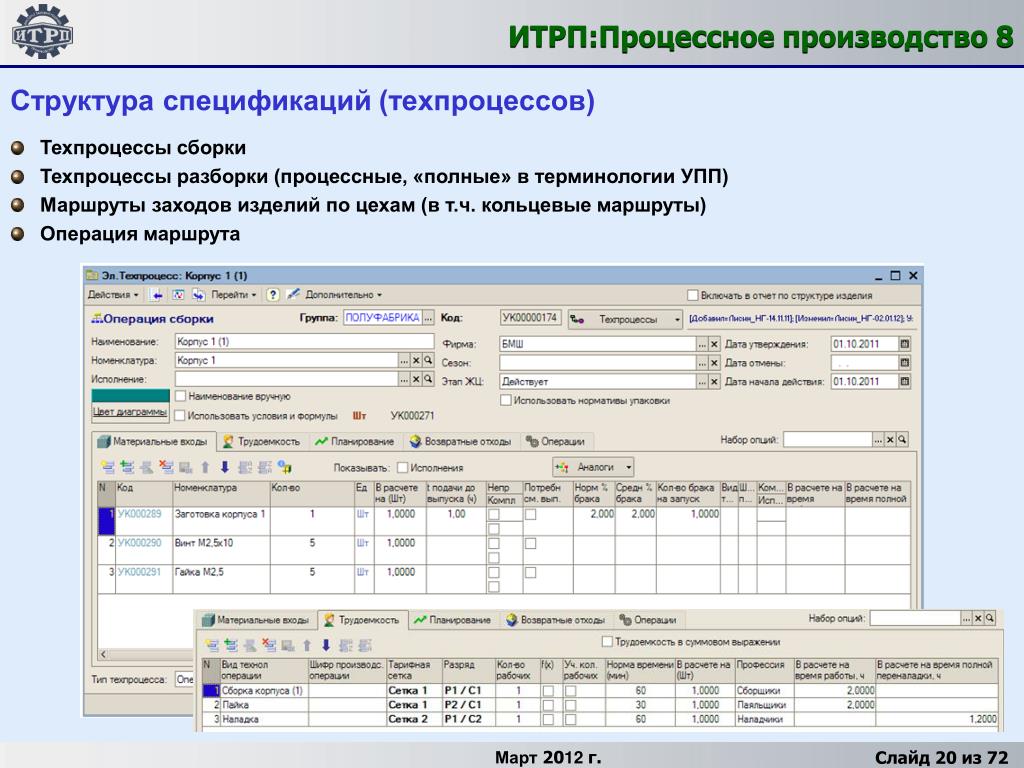The width and height of the screenshot is (1024, 768).
Task: Open upper Набор опций selection ellipsis
Action: (x=878, y=440)
